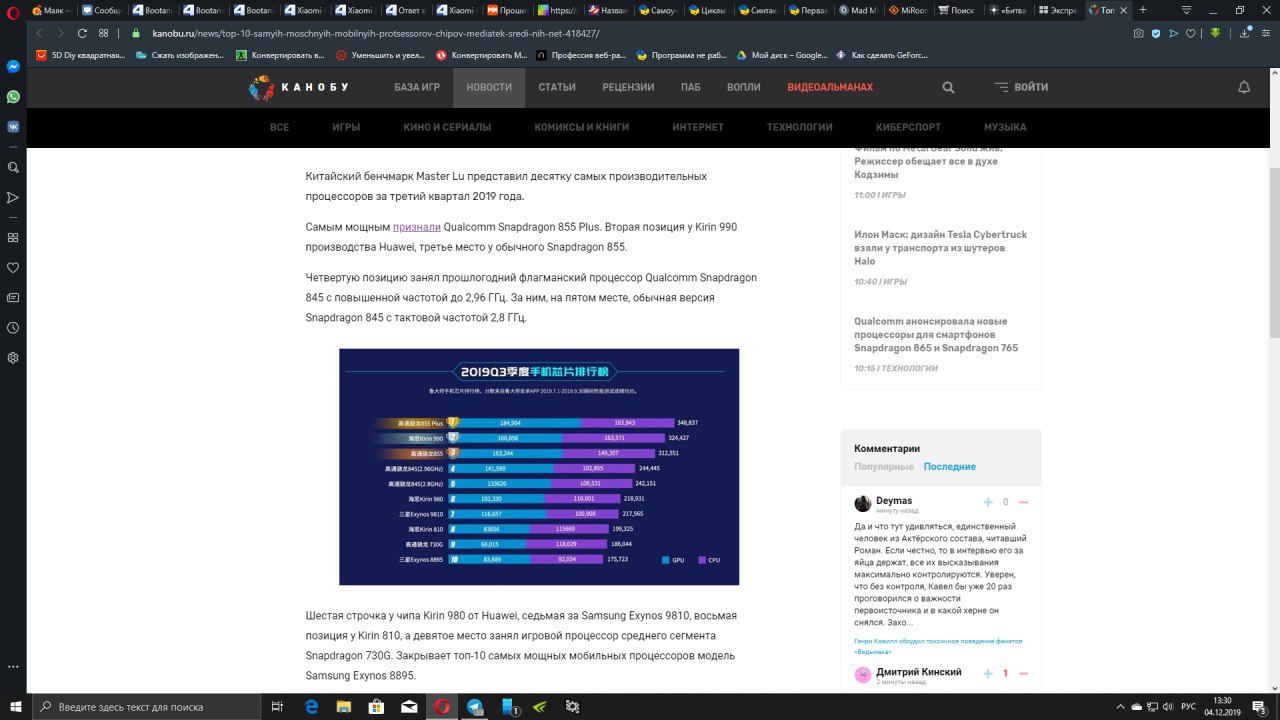Viewport: 1280px width, 720px height.
Task: Upvote Deymas comment with plus
Action: point(988,502)
